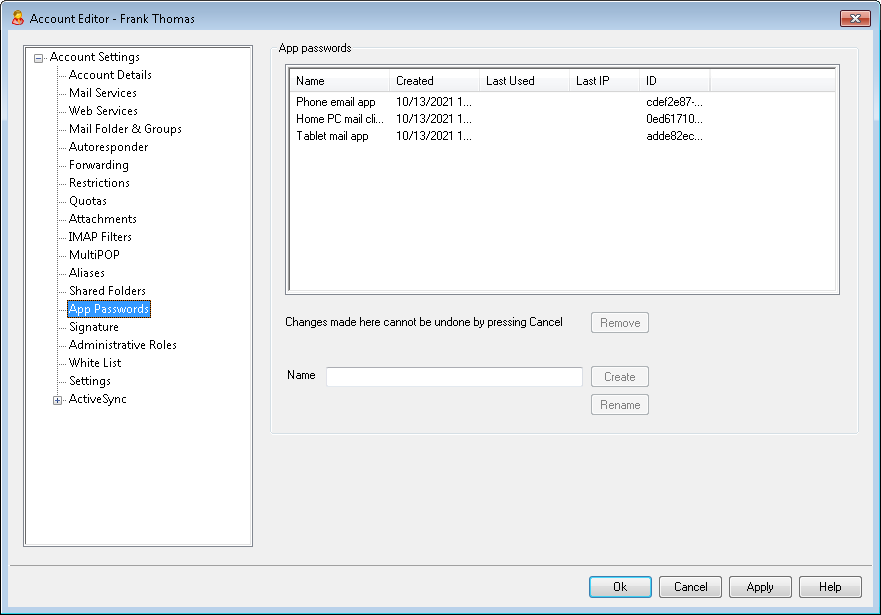Expand the ActiveSync tree node
The width and height of the screenshot is (881, 615).
tap(57, 400)
